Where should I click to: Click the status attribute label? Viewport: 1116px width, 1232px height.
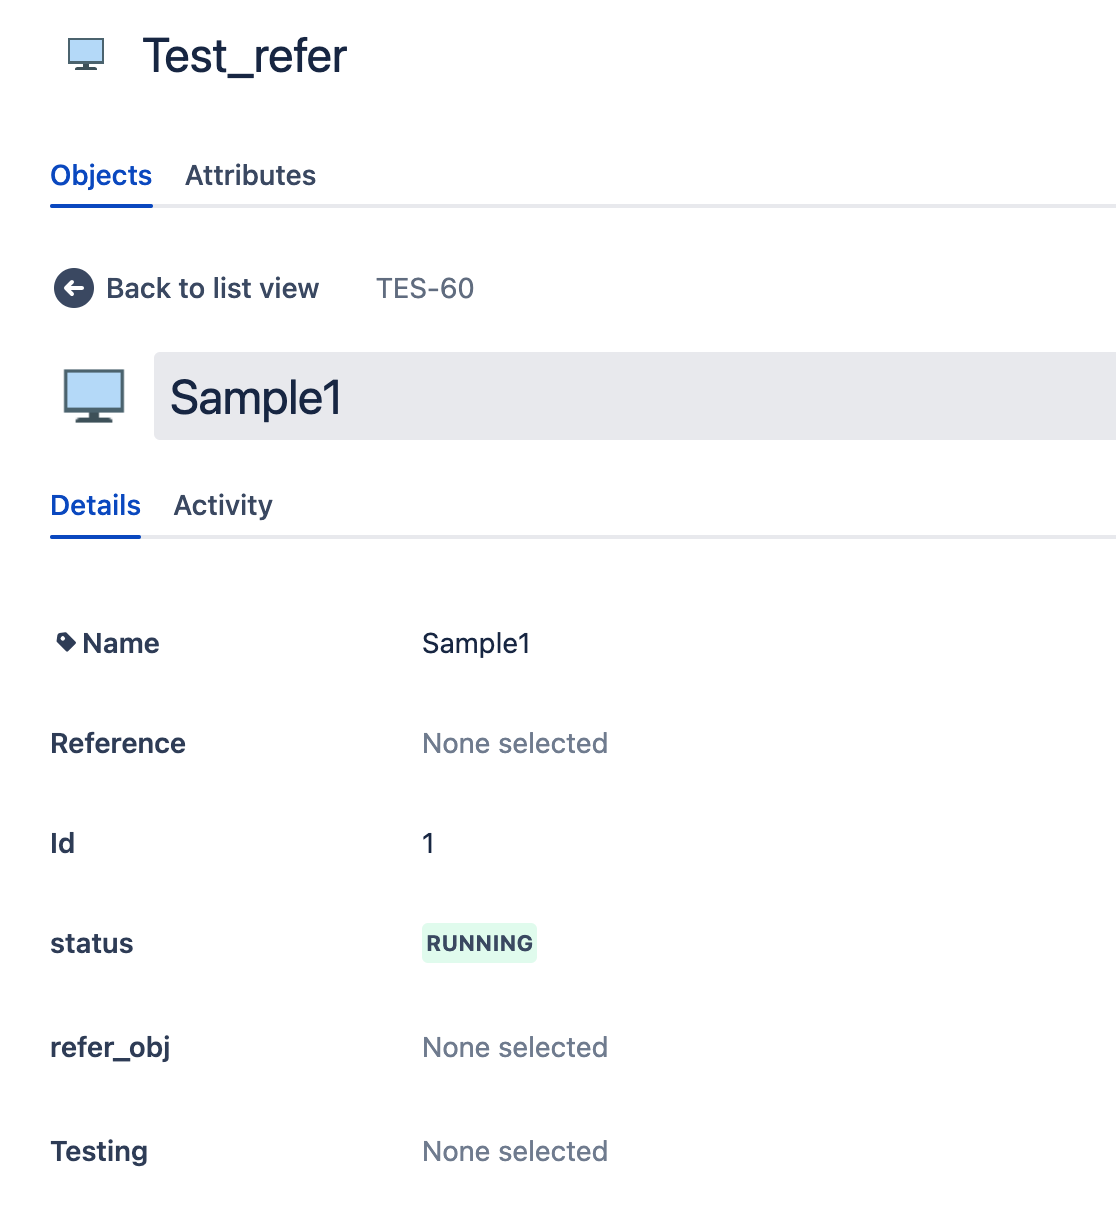point(92,943)
